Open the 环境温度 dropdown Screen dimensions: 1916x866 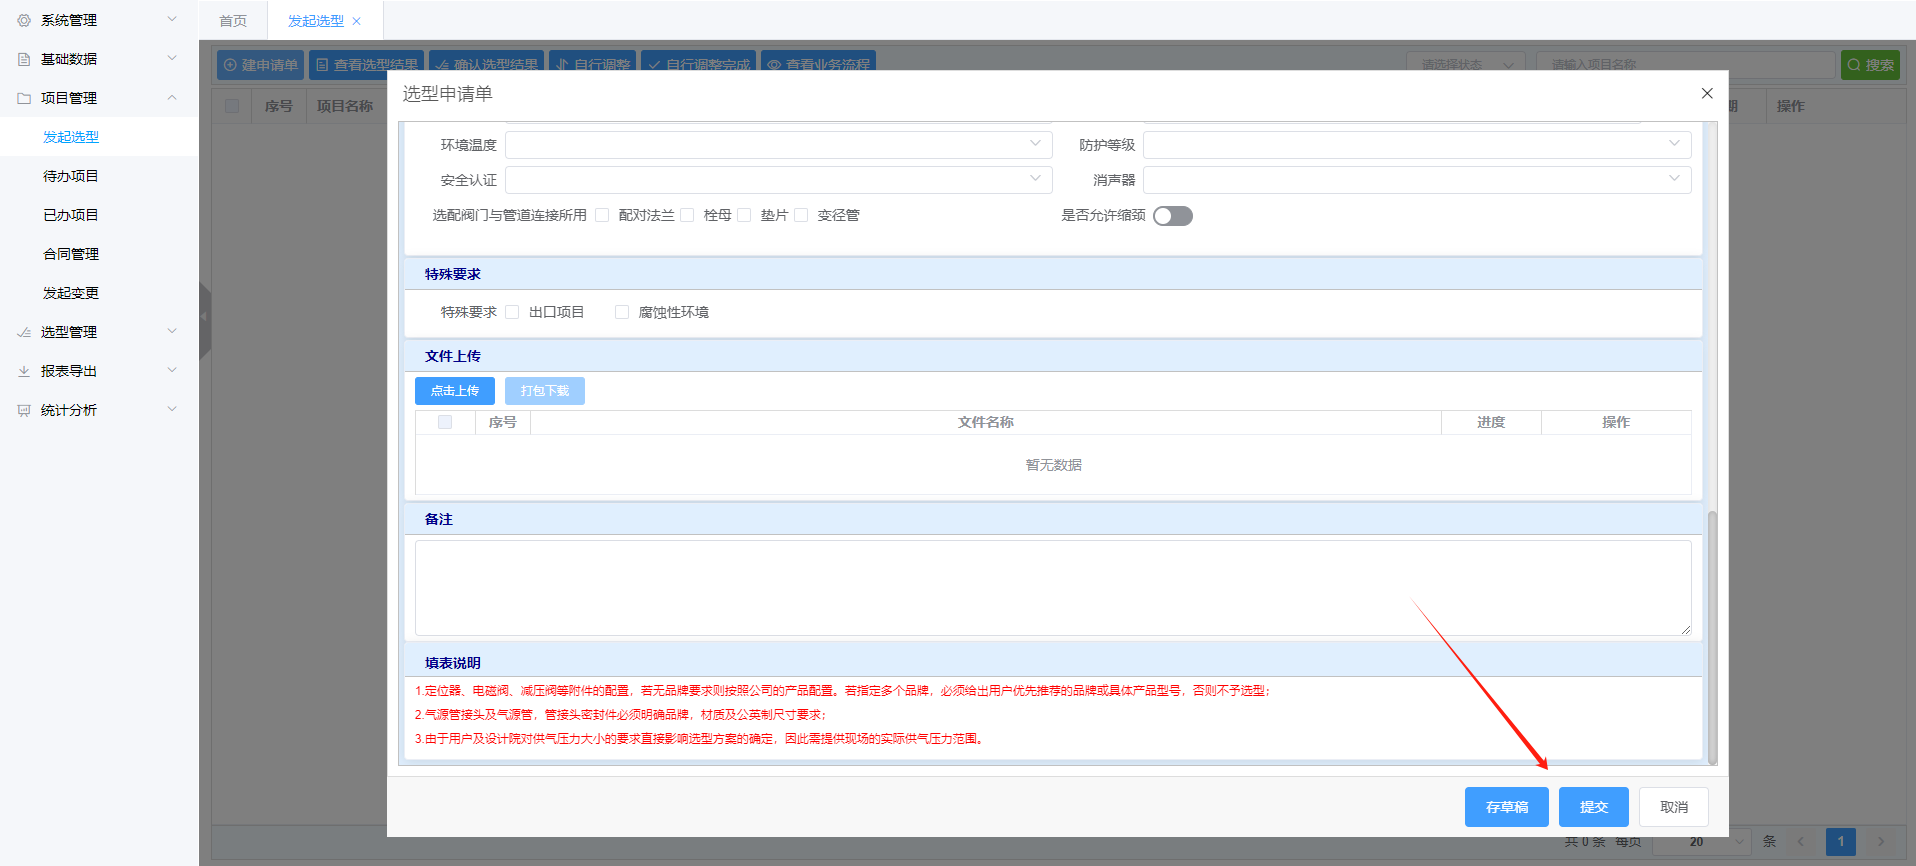click(778, 145)
